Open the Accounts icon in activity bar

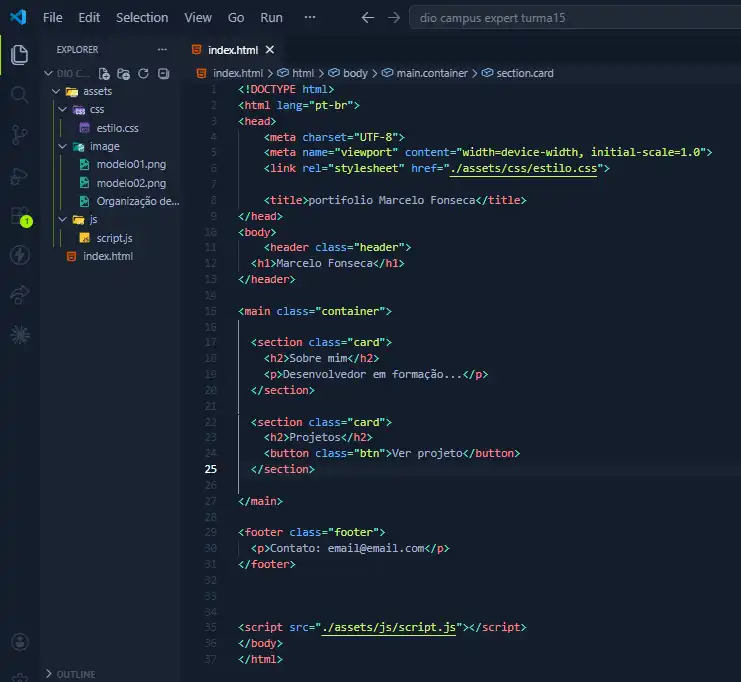(19, 641)
